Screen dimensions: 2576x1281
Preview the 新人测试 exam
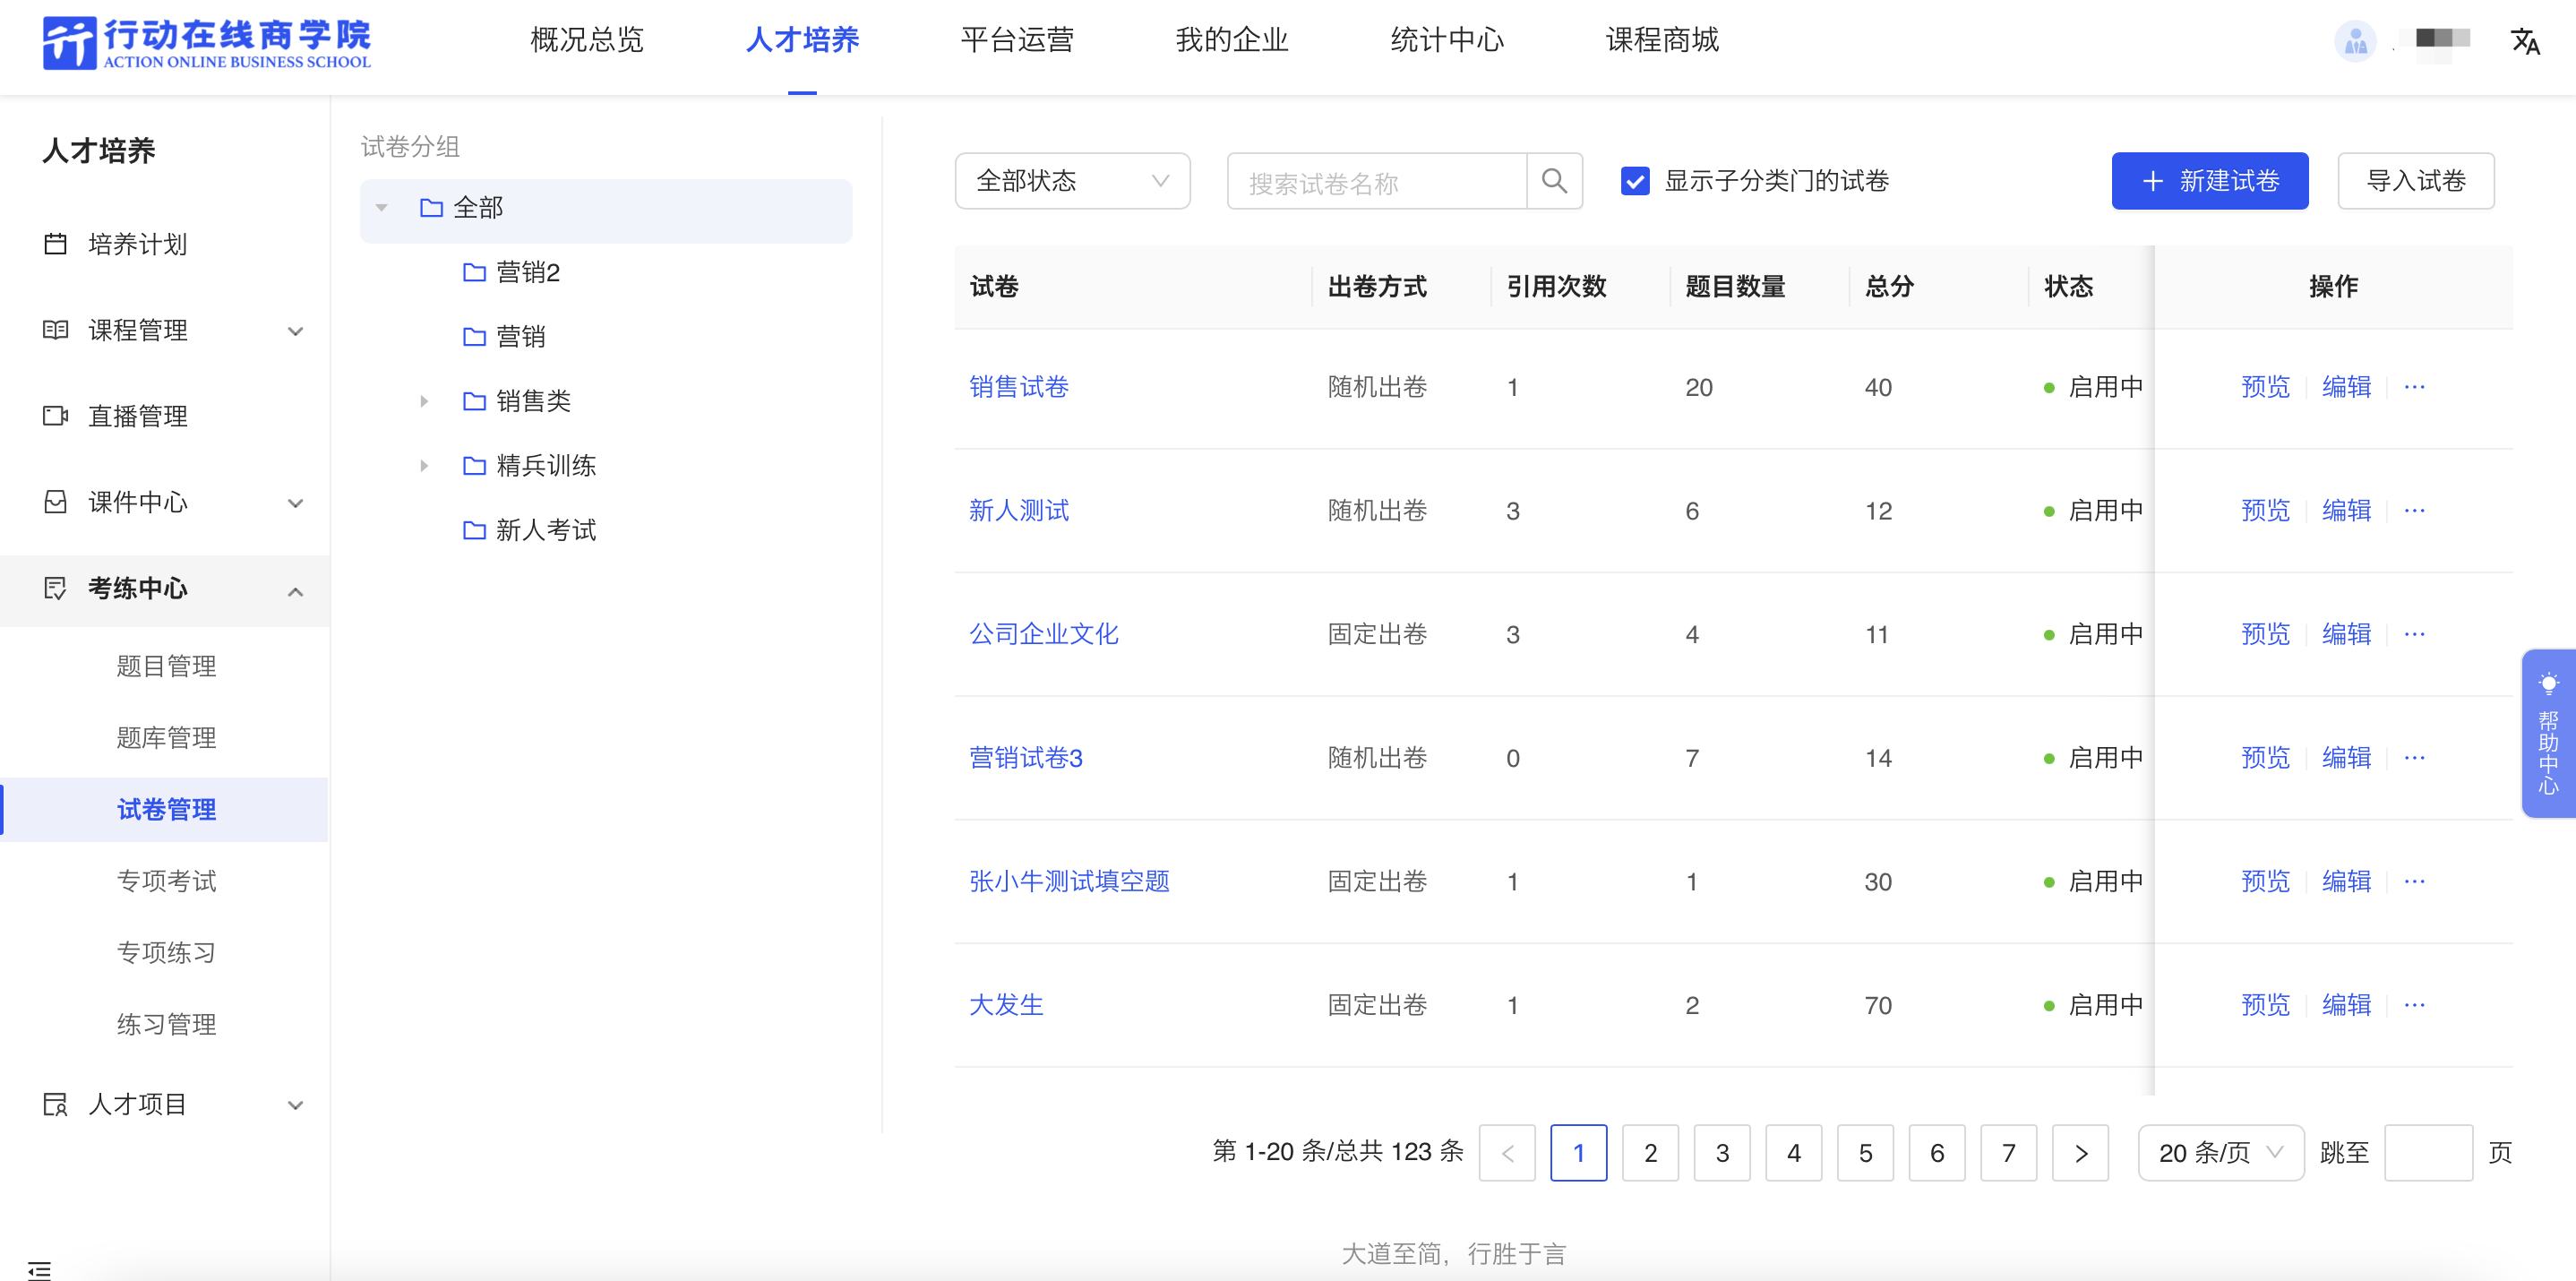point(2265,511)
